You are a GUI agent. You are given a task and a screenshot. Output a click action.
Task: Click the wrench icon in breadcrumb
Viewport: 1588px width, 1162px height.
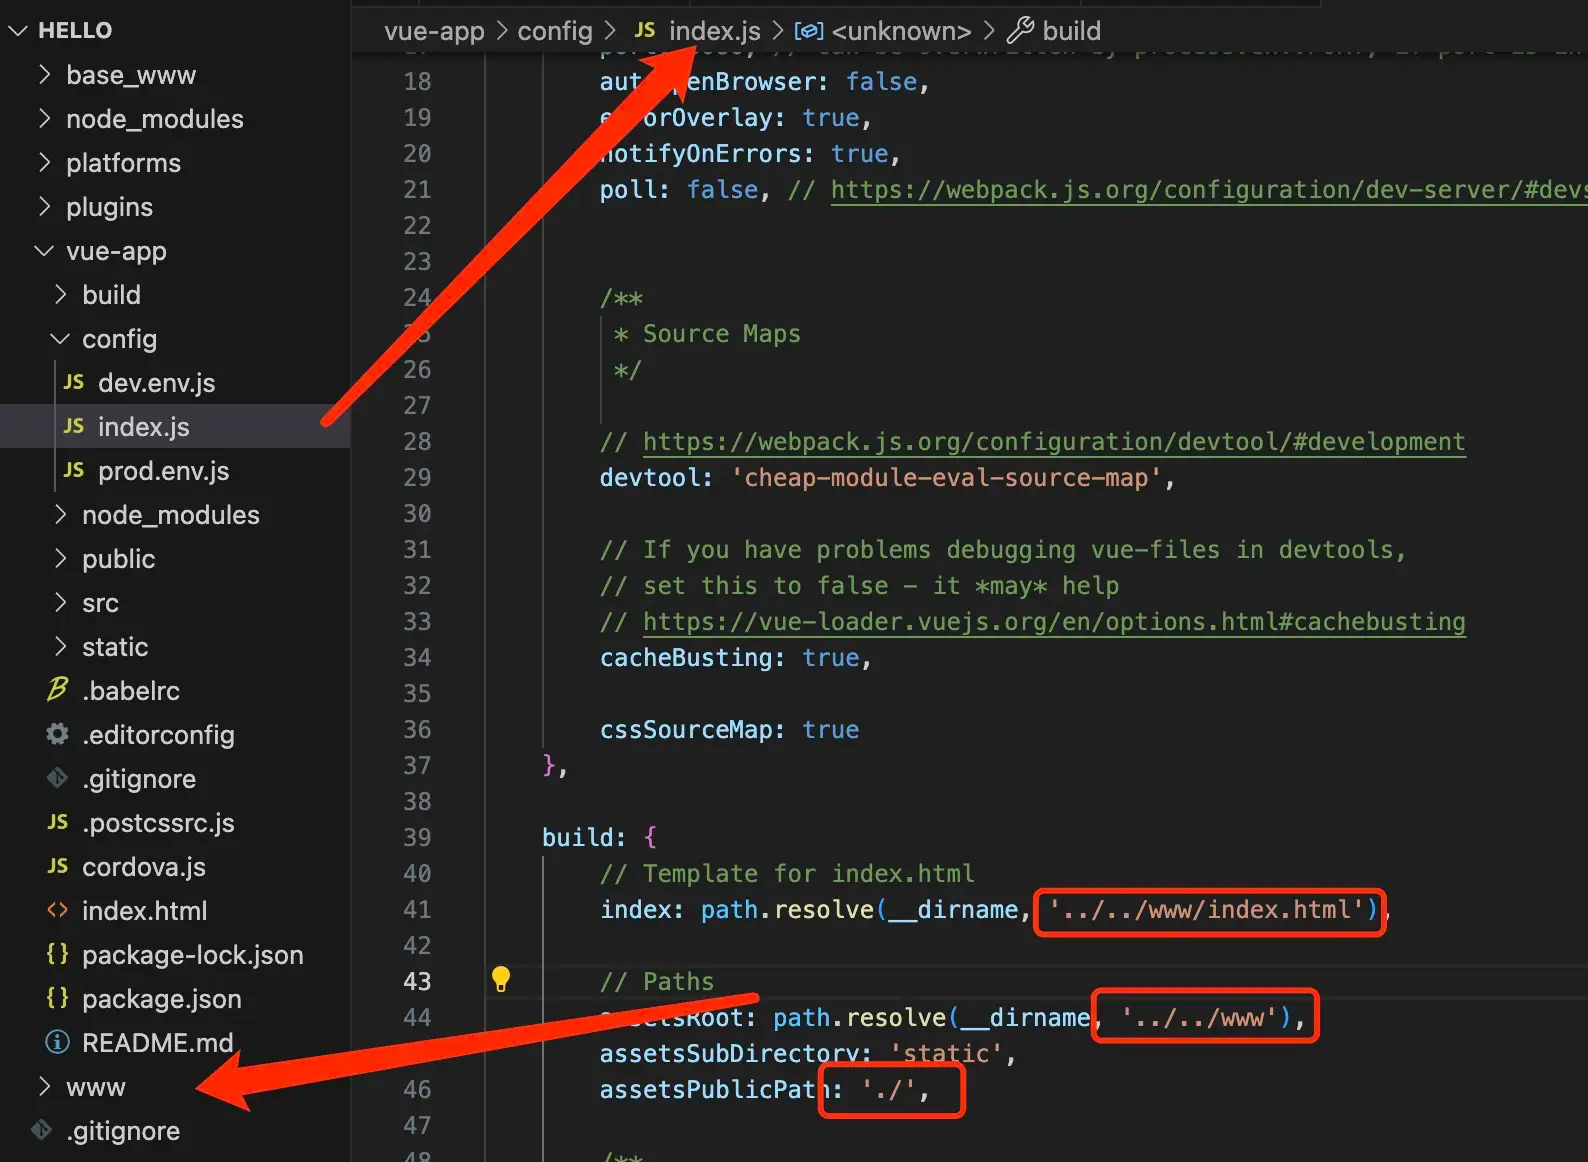pos(1019,31)
